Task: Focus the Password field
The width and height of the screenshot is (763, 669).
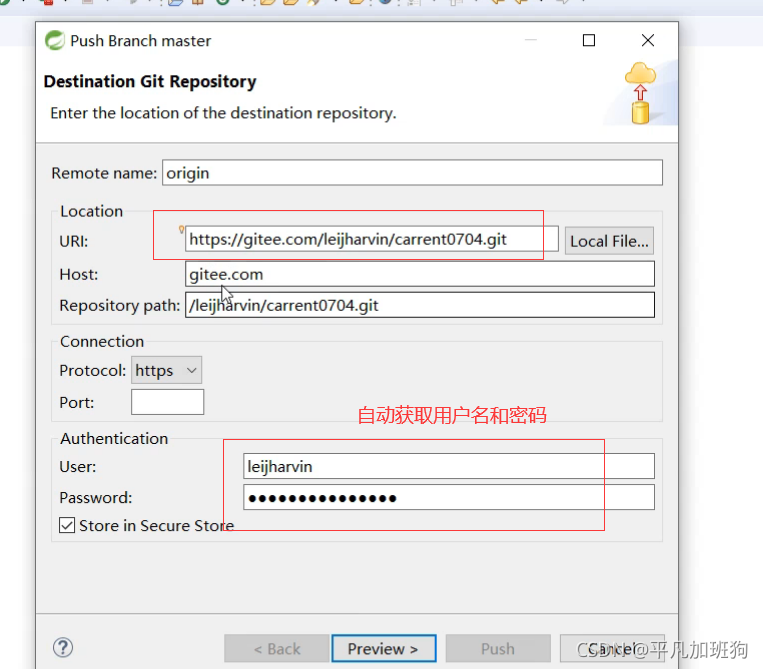Action: click(x=449, y=497)
